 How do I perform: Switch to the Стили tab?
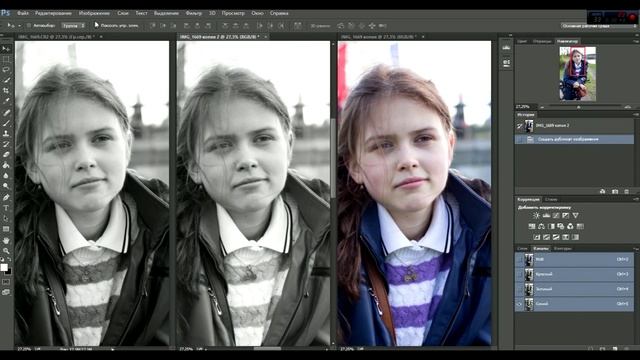coord(551,199)
